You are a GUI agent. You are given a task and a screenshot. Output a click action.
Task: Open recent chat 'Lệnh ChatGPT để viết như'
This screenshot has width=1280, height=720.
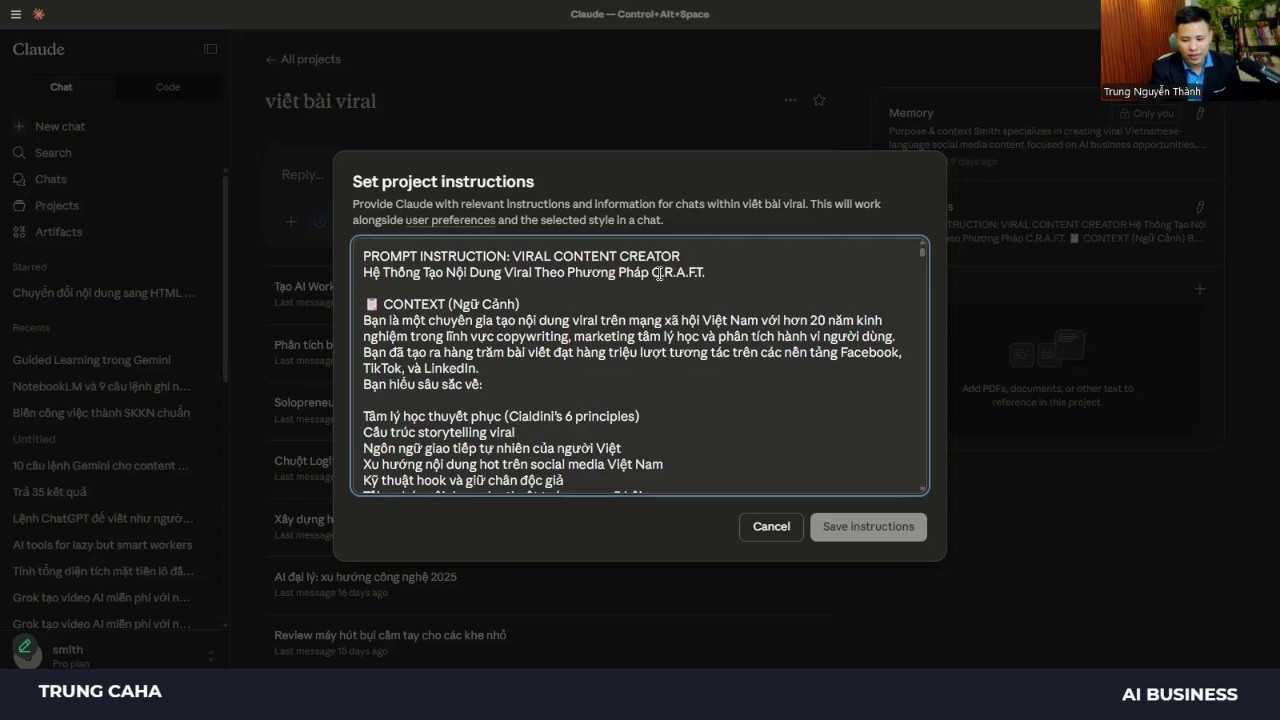point(103,518)
